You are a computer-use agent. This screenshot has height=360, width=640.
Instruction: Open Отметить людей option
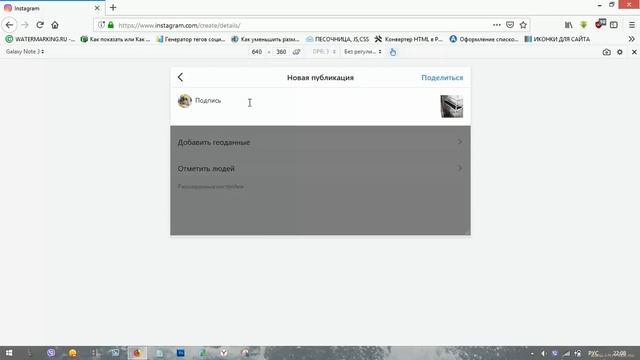[320, 168]
